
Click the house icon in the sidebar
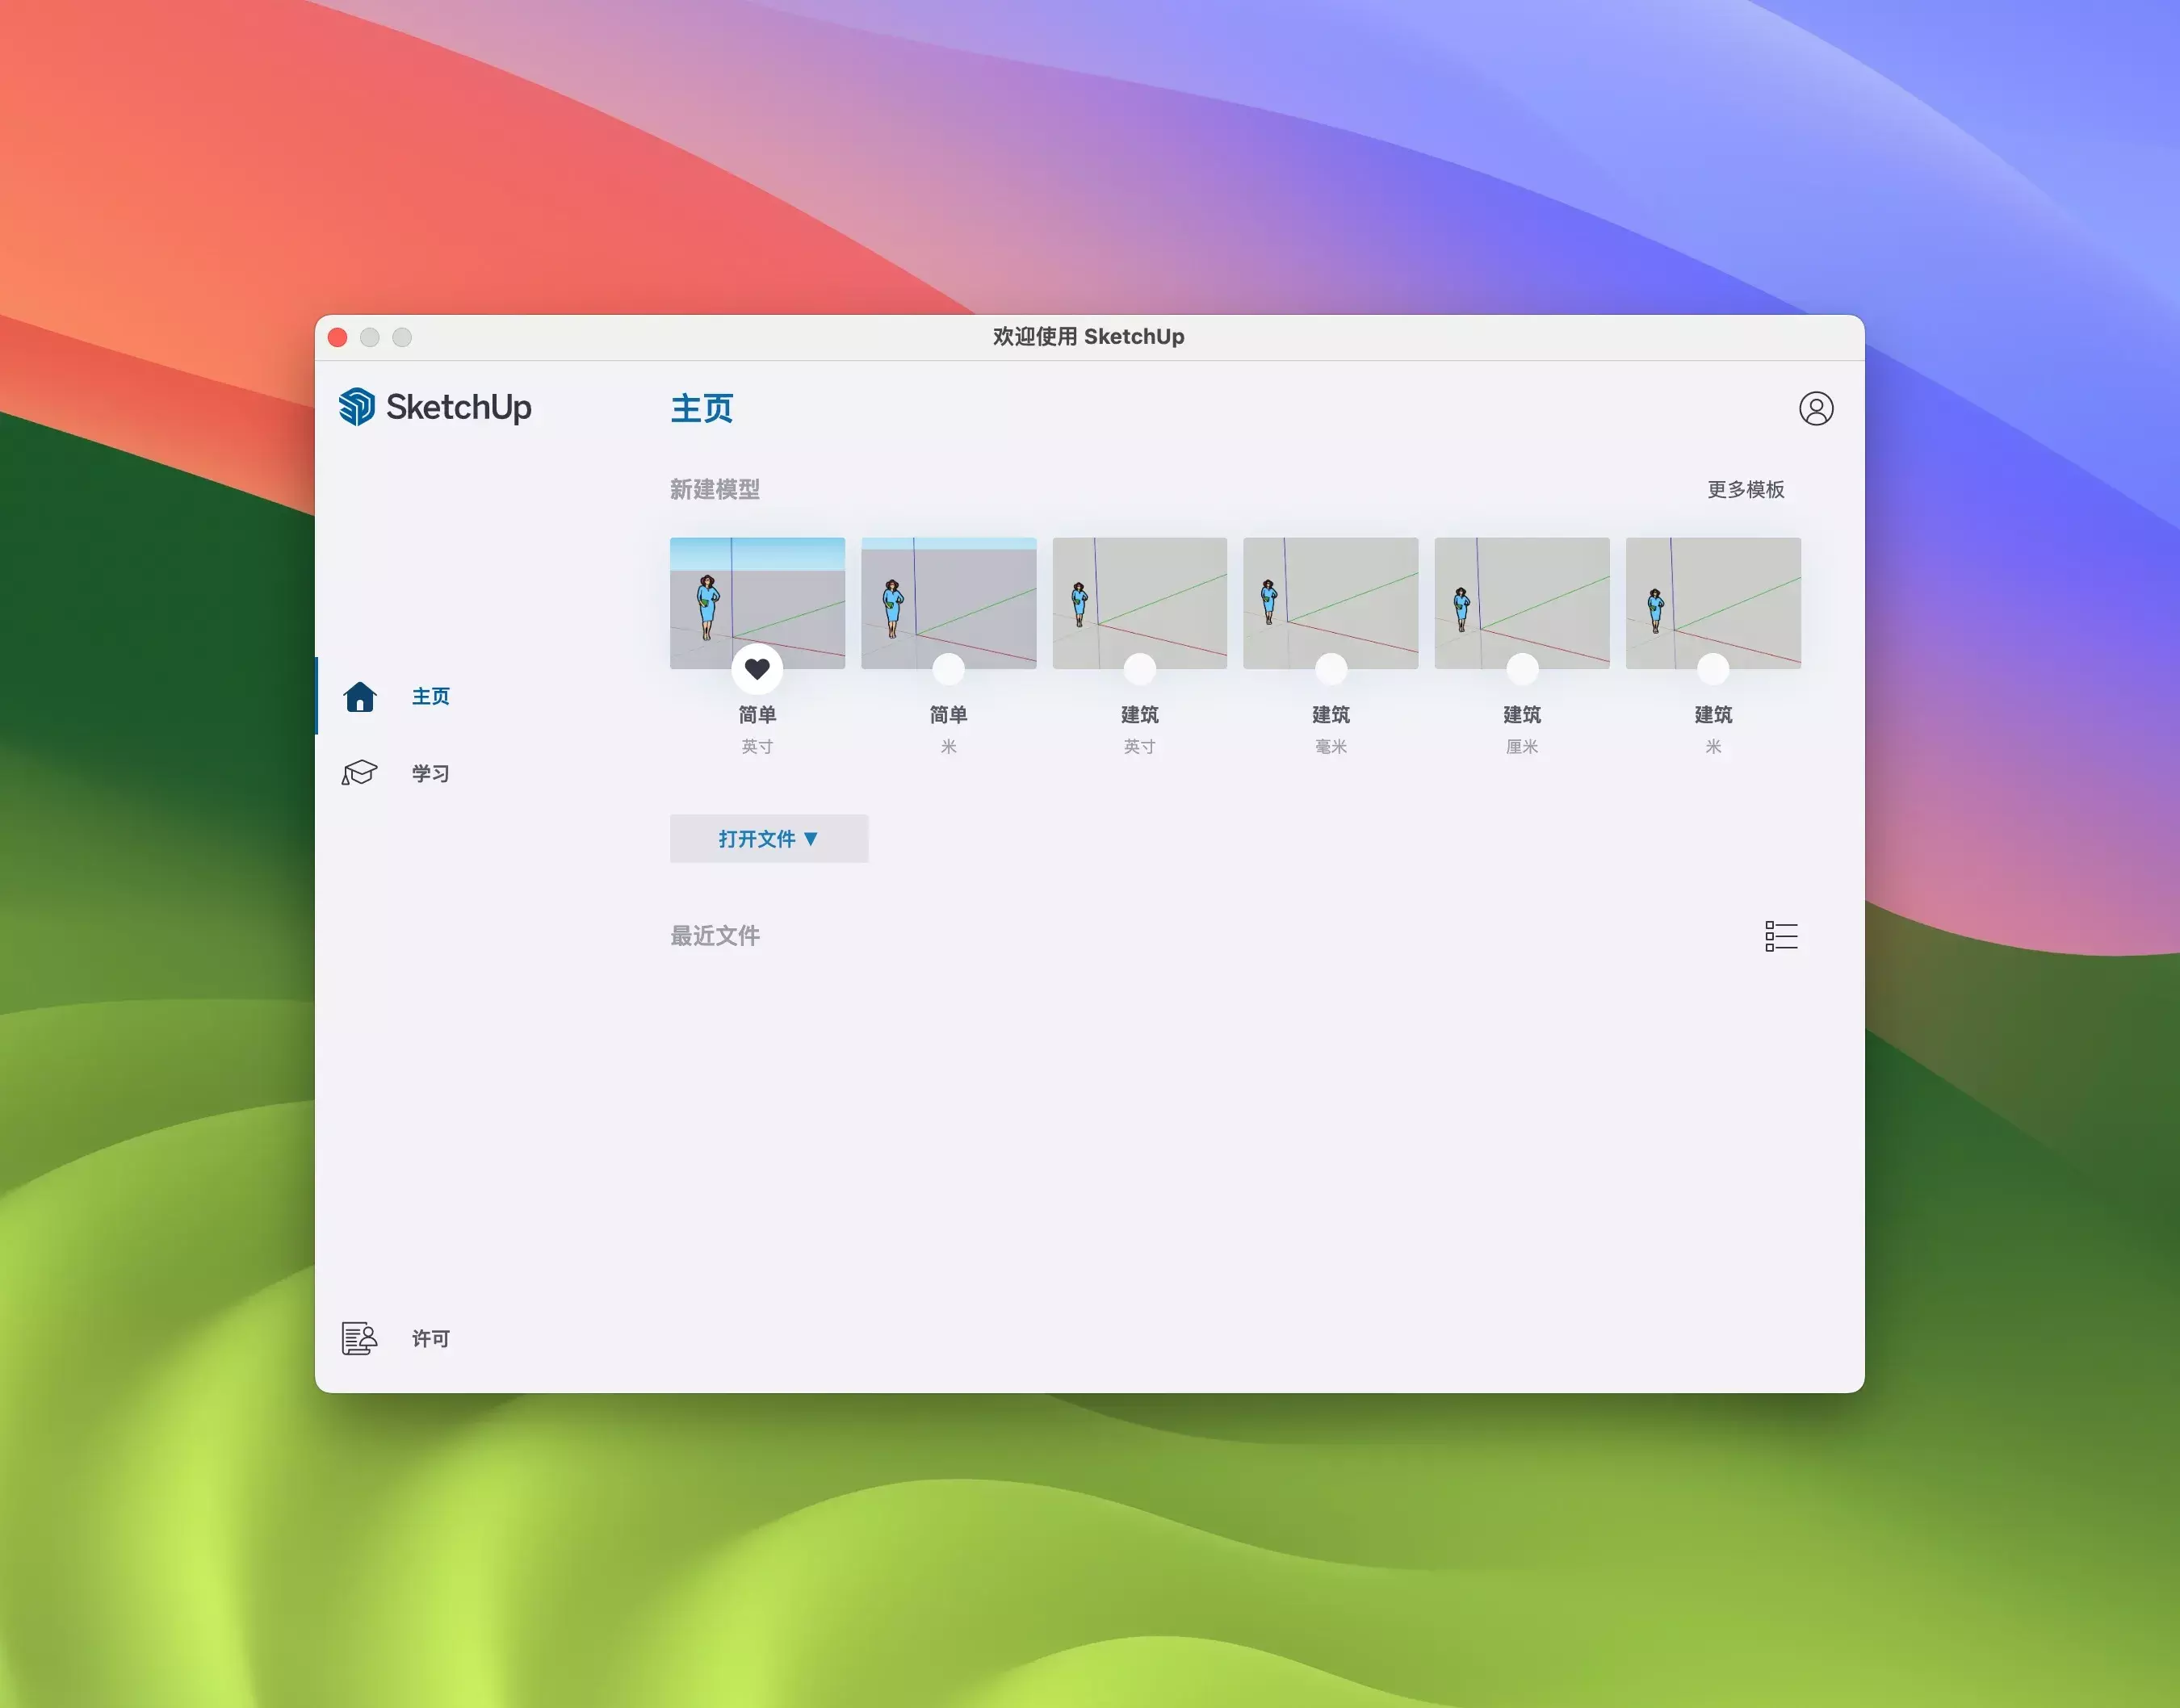coord(360,696)
